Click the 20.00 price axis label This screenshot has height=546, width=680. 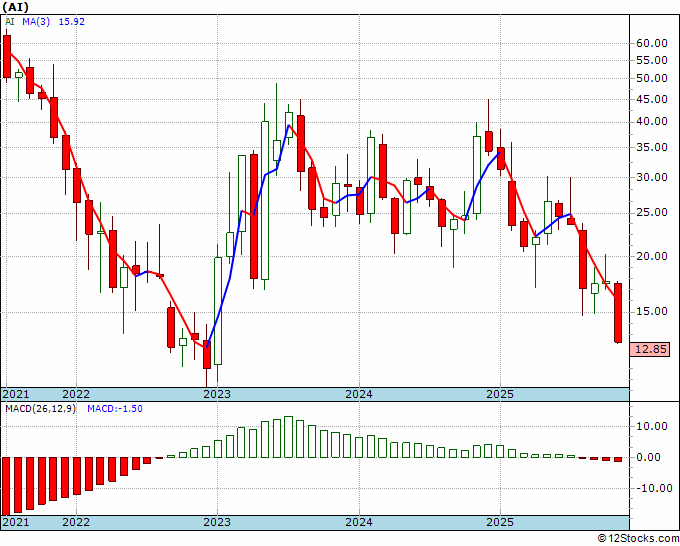tap(651, 256)
